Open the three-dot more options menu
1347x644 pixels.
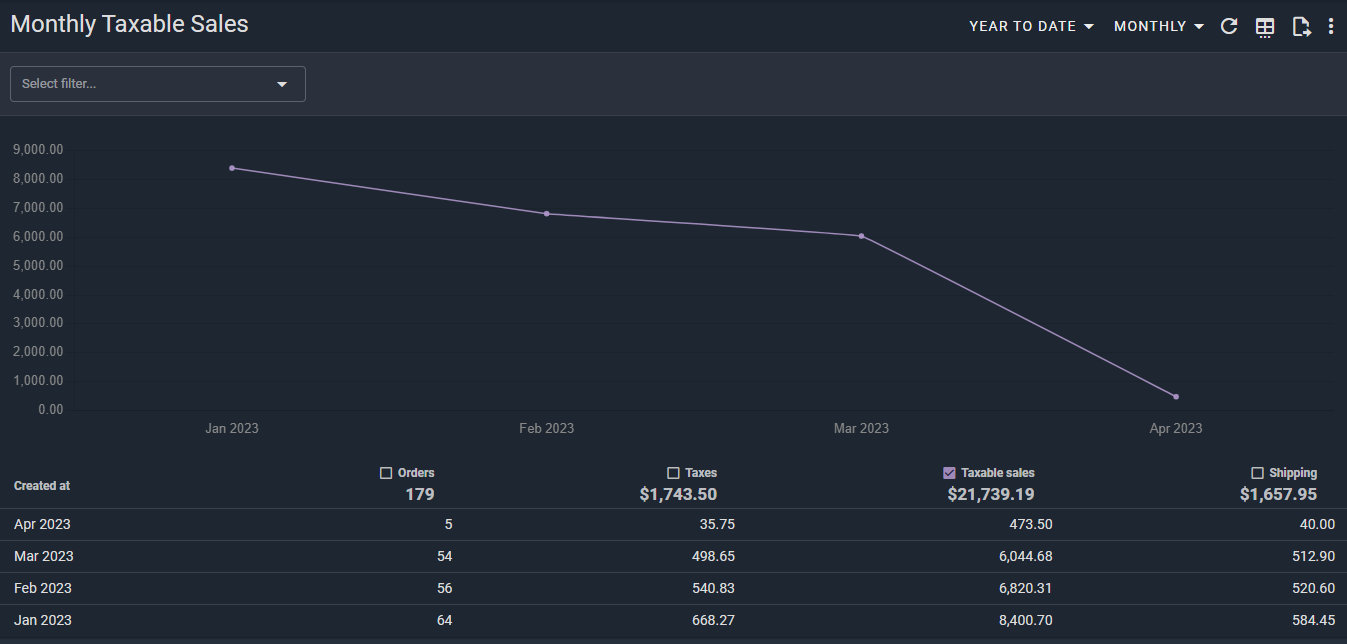[x=1330, y=27]
